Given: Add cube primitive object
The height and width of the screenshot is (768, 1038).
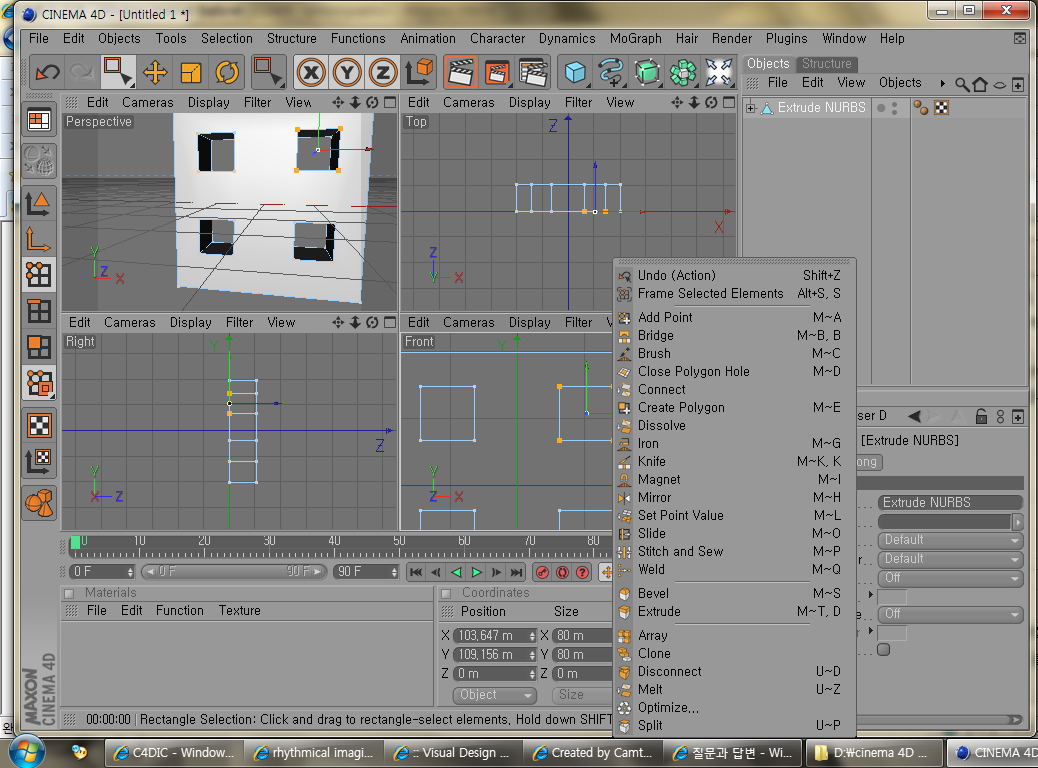Looking at the screenshot, I should [575, 72].
